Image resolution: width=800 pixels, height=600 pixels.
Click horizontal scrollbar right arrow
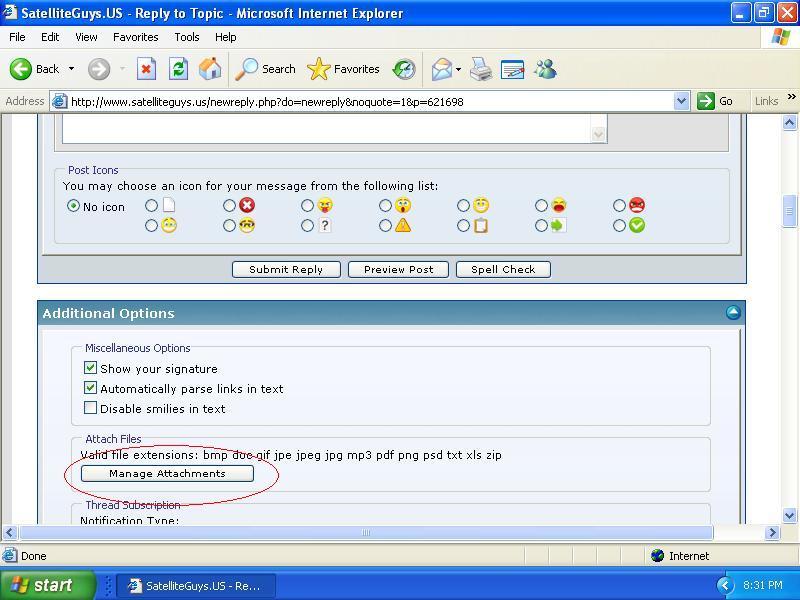click(x=772, y=533)
